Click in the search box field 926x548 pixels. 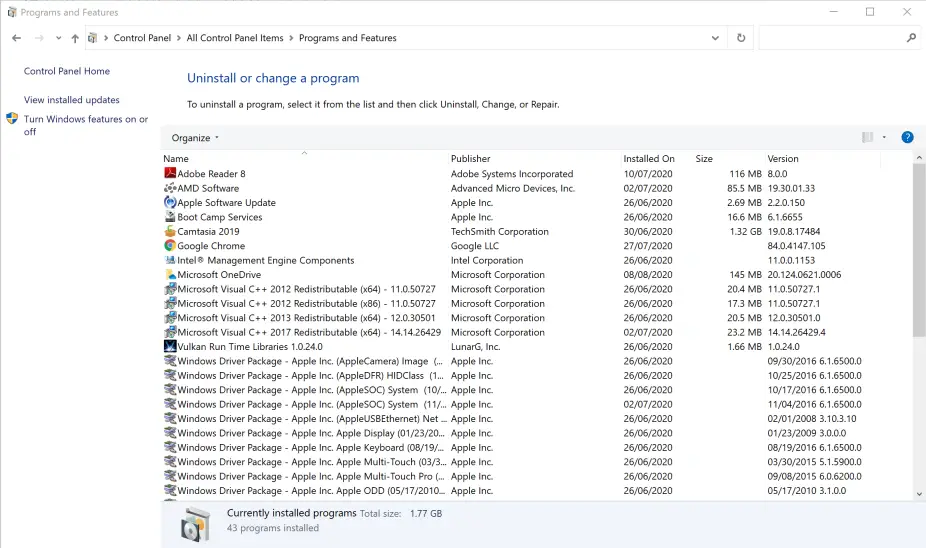[832, 38]
